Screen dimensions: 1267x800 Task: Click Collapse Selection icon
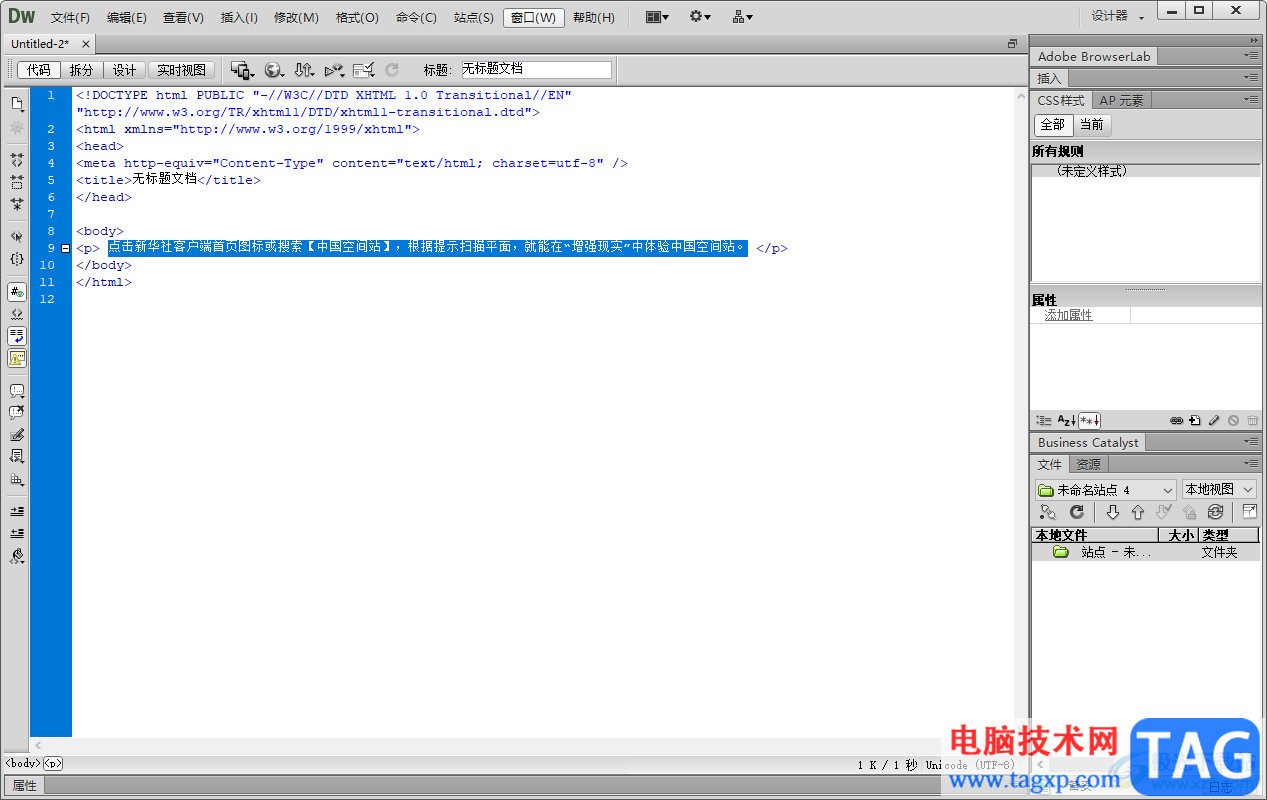coord(17,181)
